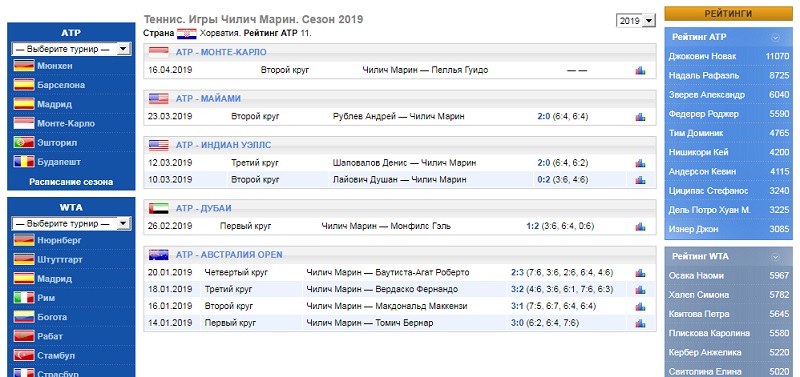Open stats icon for Bautista-Agut match
This screenshot has width=800, height=377.
(640, 273)
